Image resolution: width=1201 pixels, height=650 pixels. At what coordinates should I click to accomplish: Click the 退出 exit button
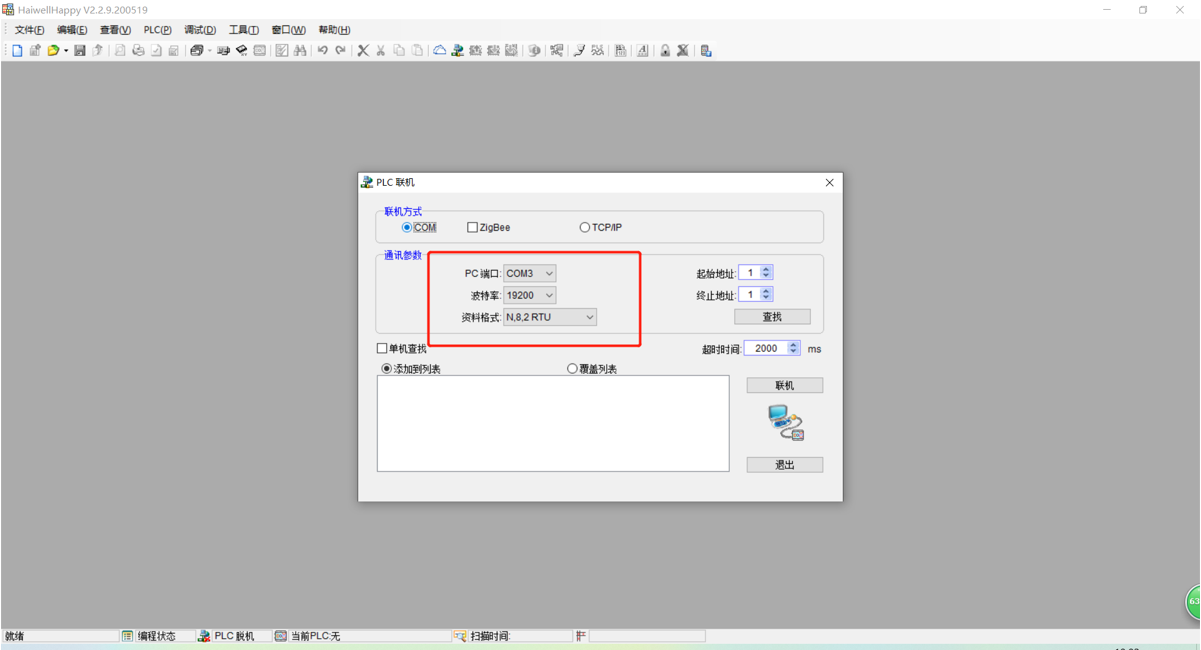(785, 465)
